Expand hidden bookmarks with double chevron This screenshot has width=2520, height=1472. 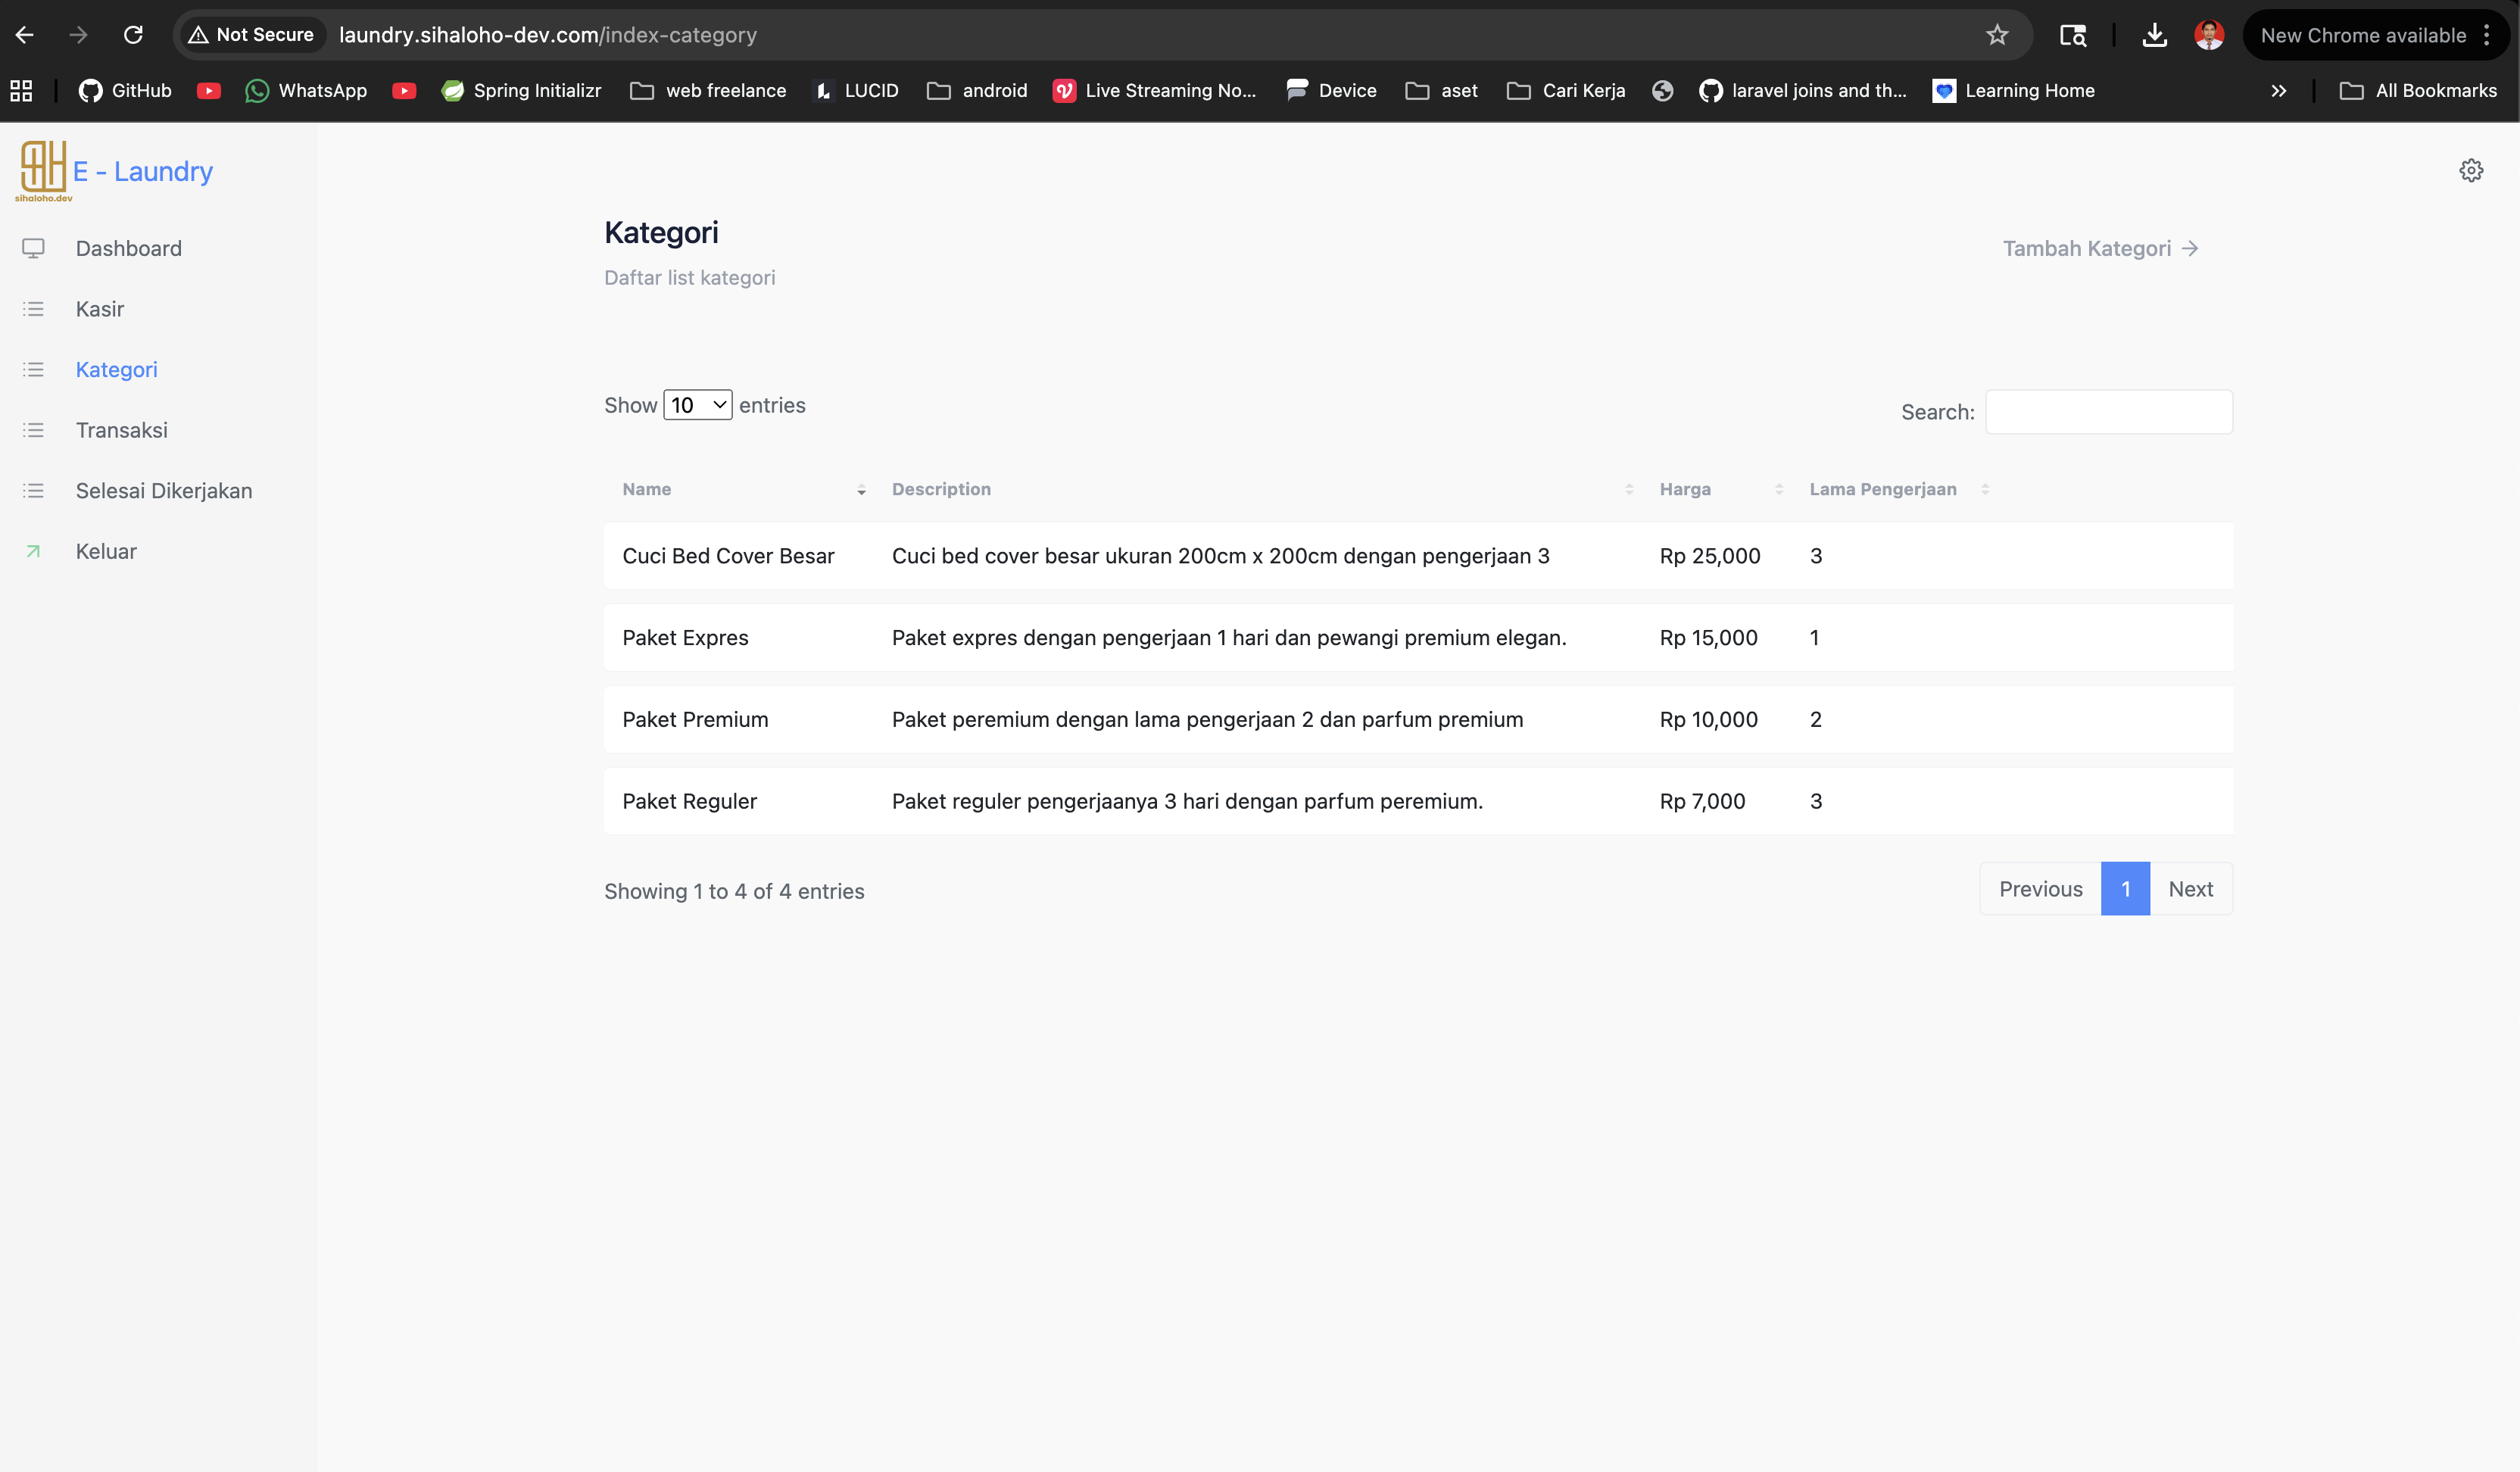coord(2278,91)
